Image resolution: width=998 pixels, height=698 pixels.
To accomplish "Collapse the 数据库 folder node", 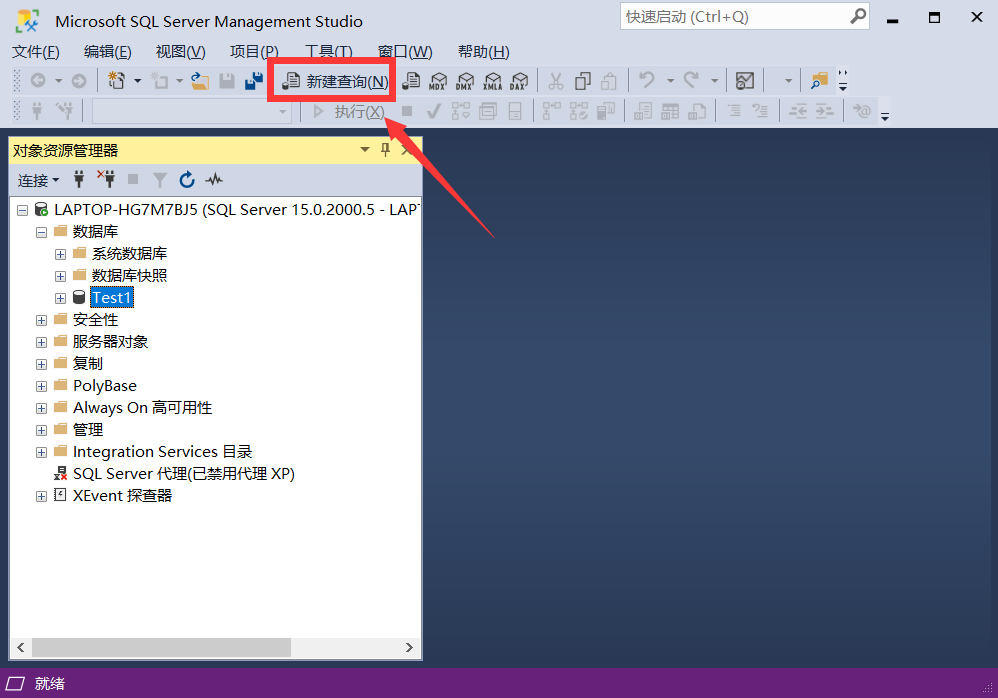I will coord(41,232).
